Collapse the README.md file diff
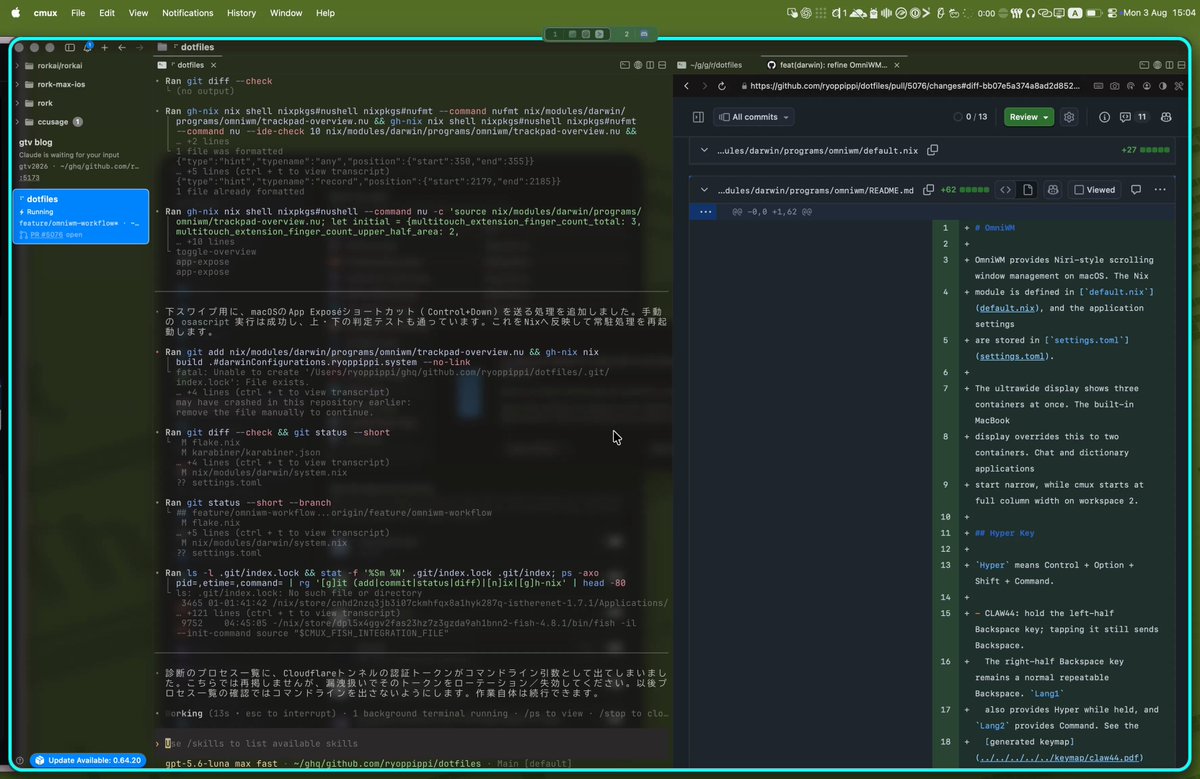Viewport: 1200px width, 779px height. 704,190
